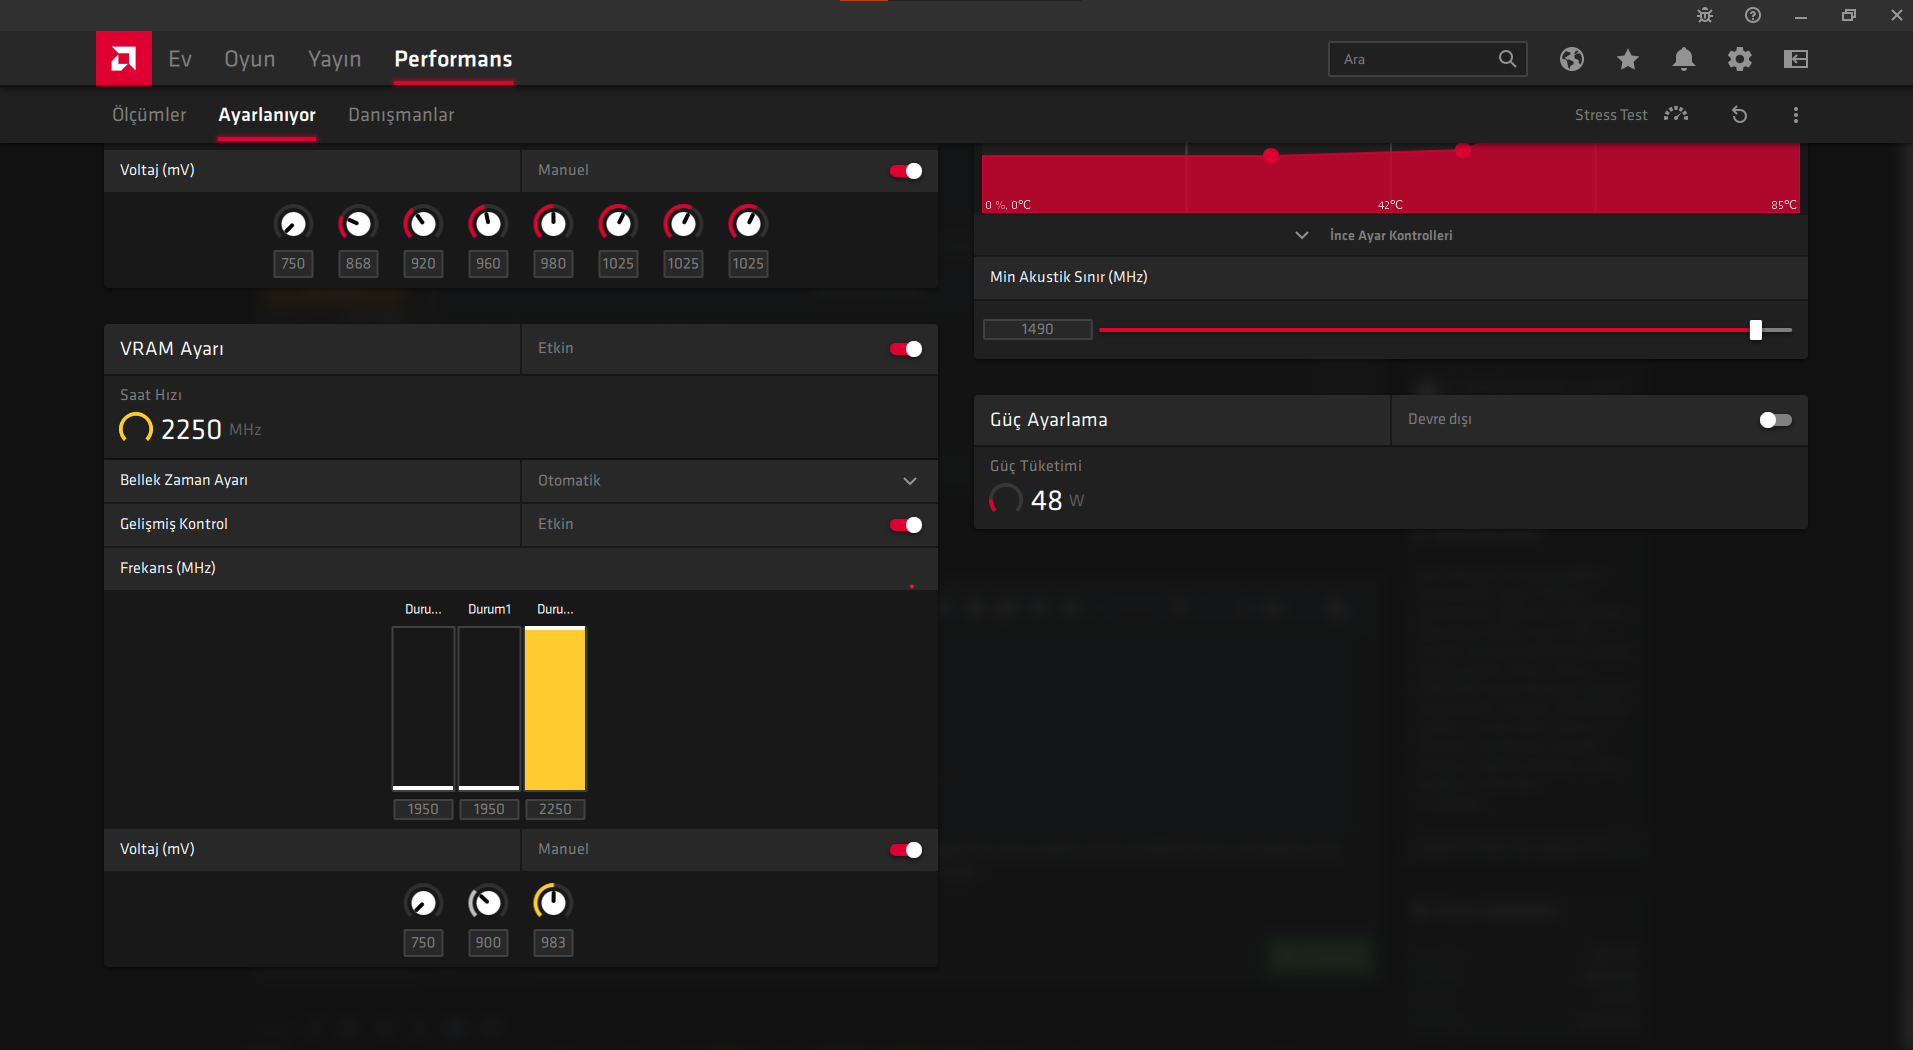Click the 980 voltage value field
This screenshot has height=1050, width=1913.
pos(553,264)
